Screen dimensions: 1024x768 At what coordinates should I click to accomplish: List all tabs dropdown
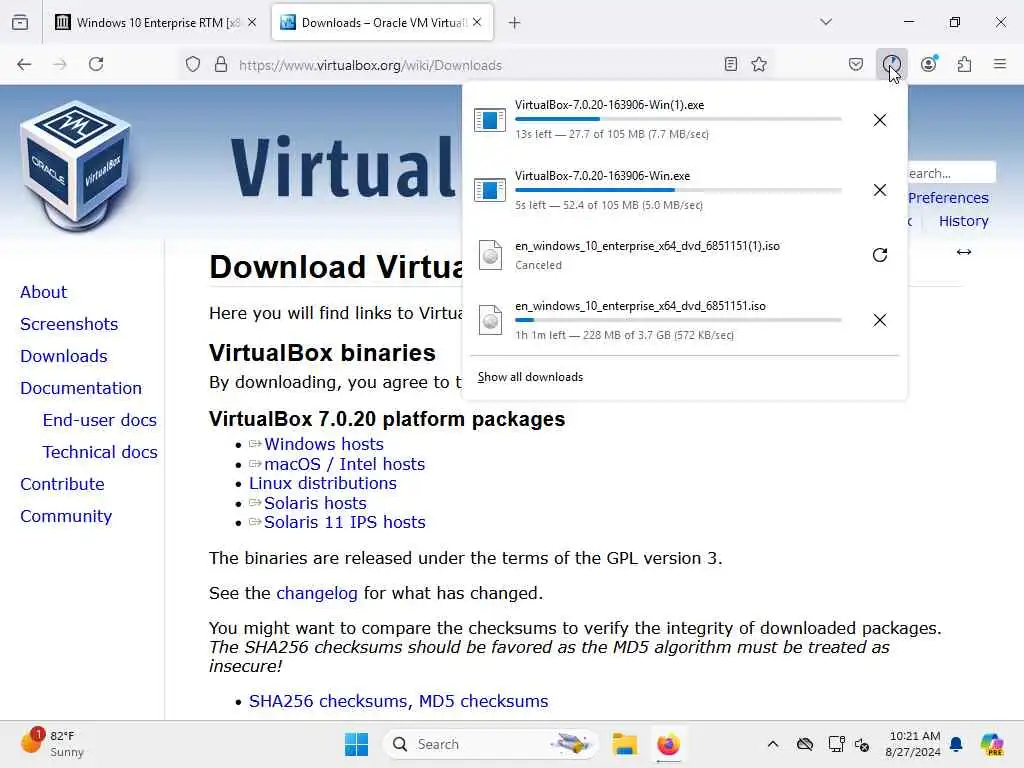point(826,22)
